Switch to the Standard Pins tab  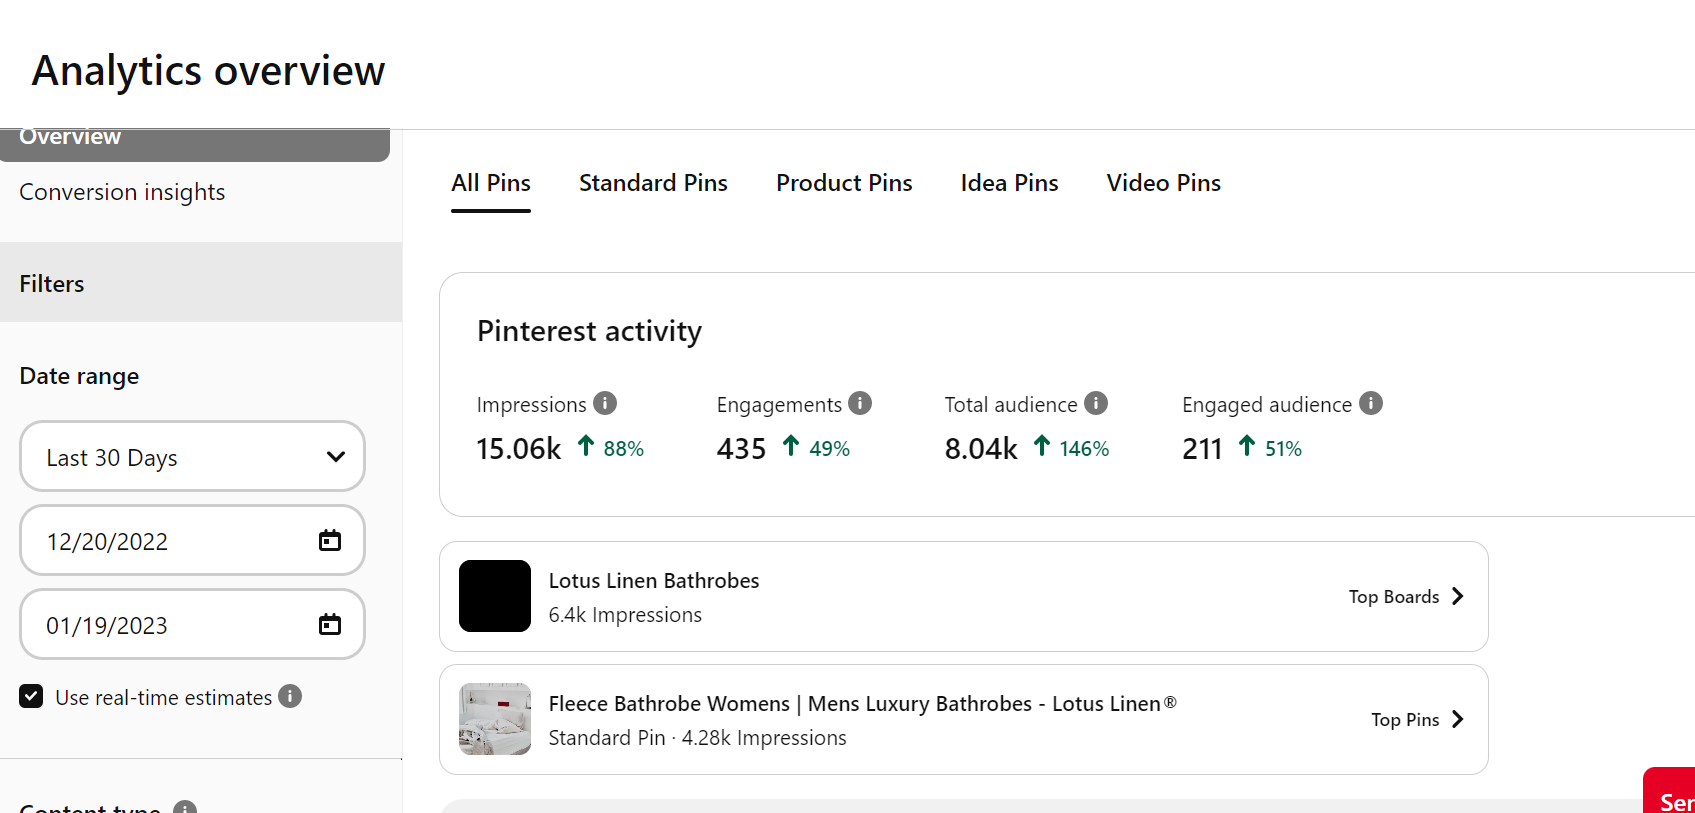(653, 183)
